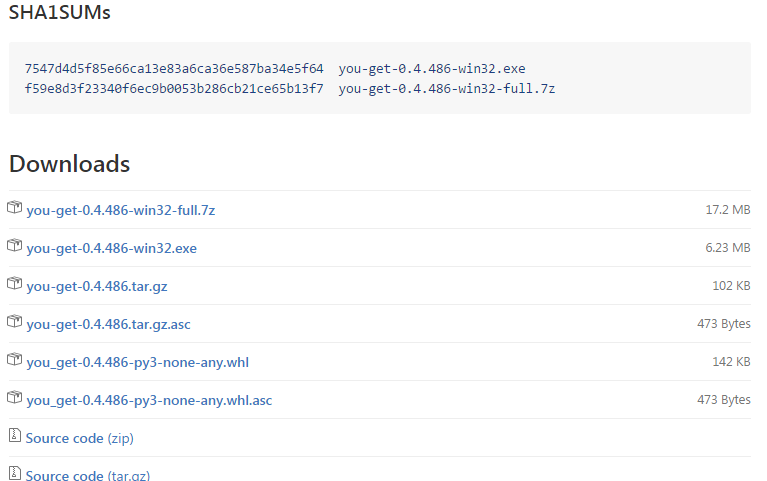Download Source code (tar.gz)
Viewport: 767px width, 481px height.
click(x=88, y=475)
